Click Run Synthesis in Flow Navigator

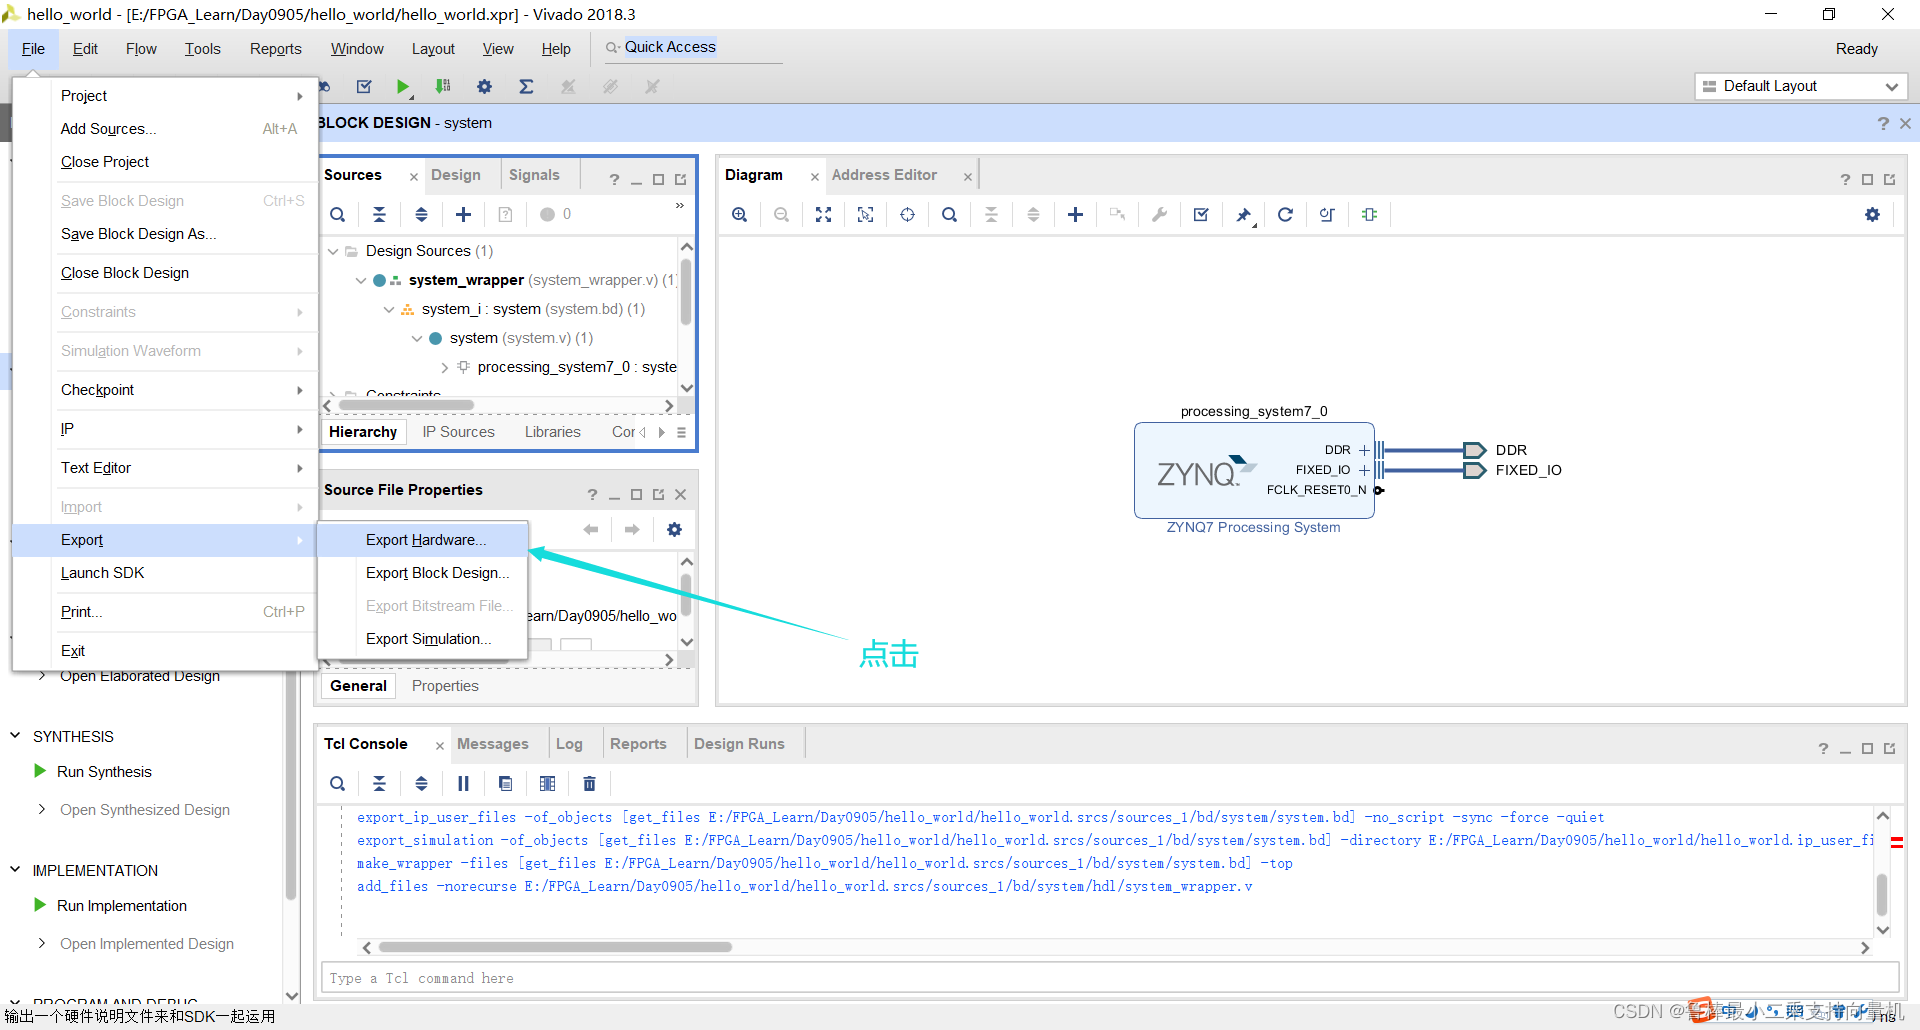(x=104, y=772)
